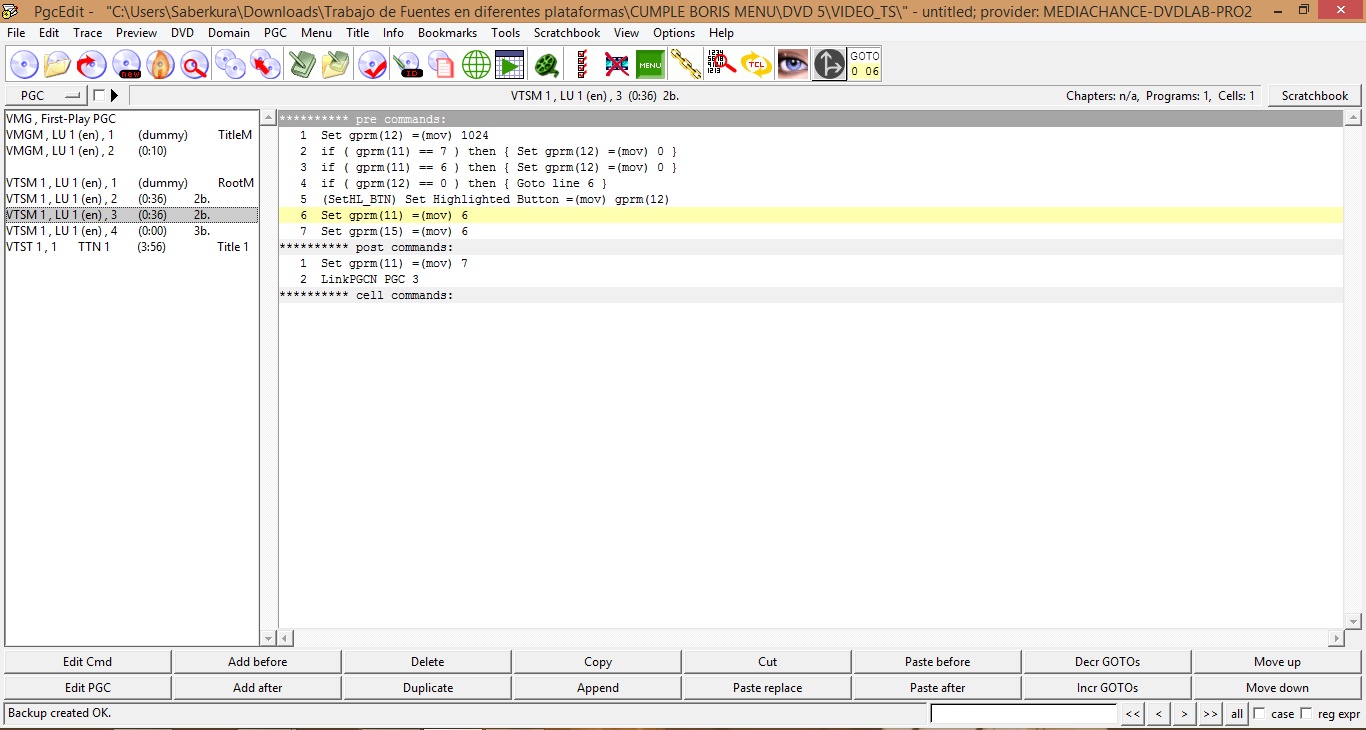Click the magnifier disc search icon
1366x730 pixels.
194,65
